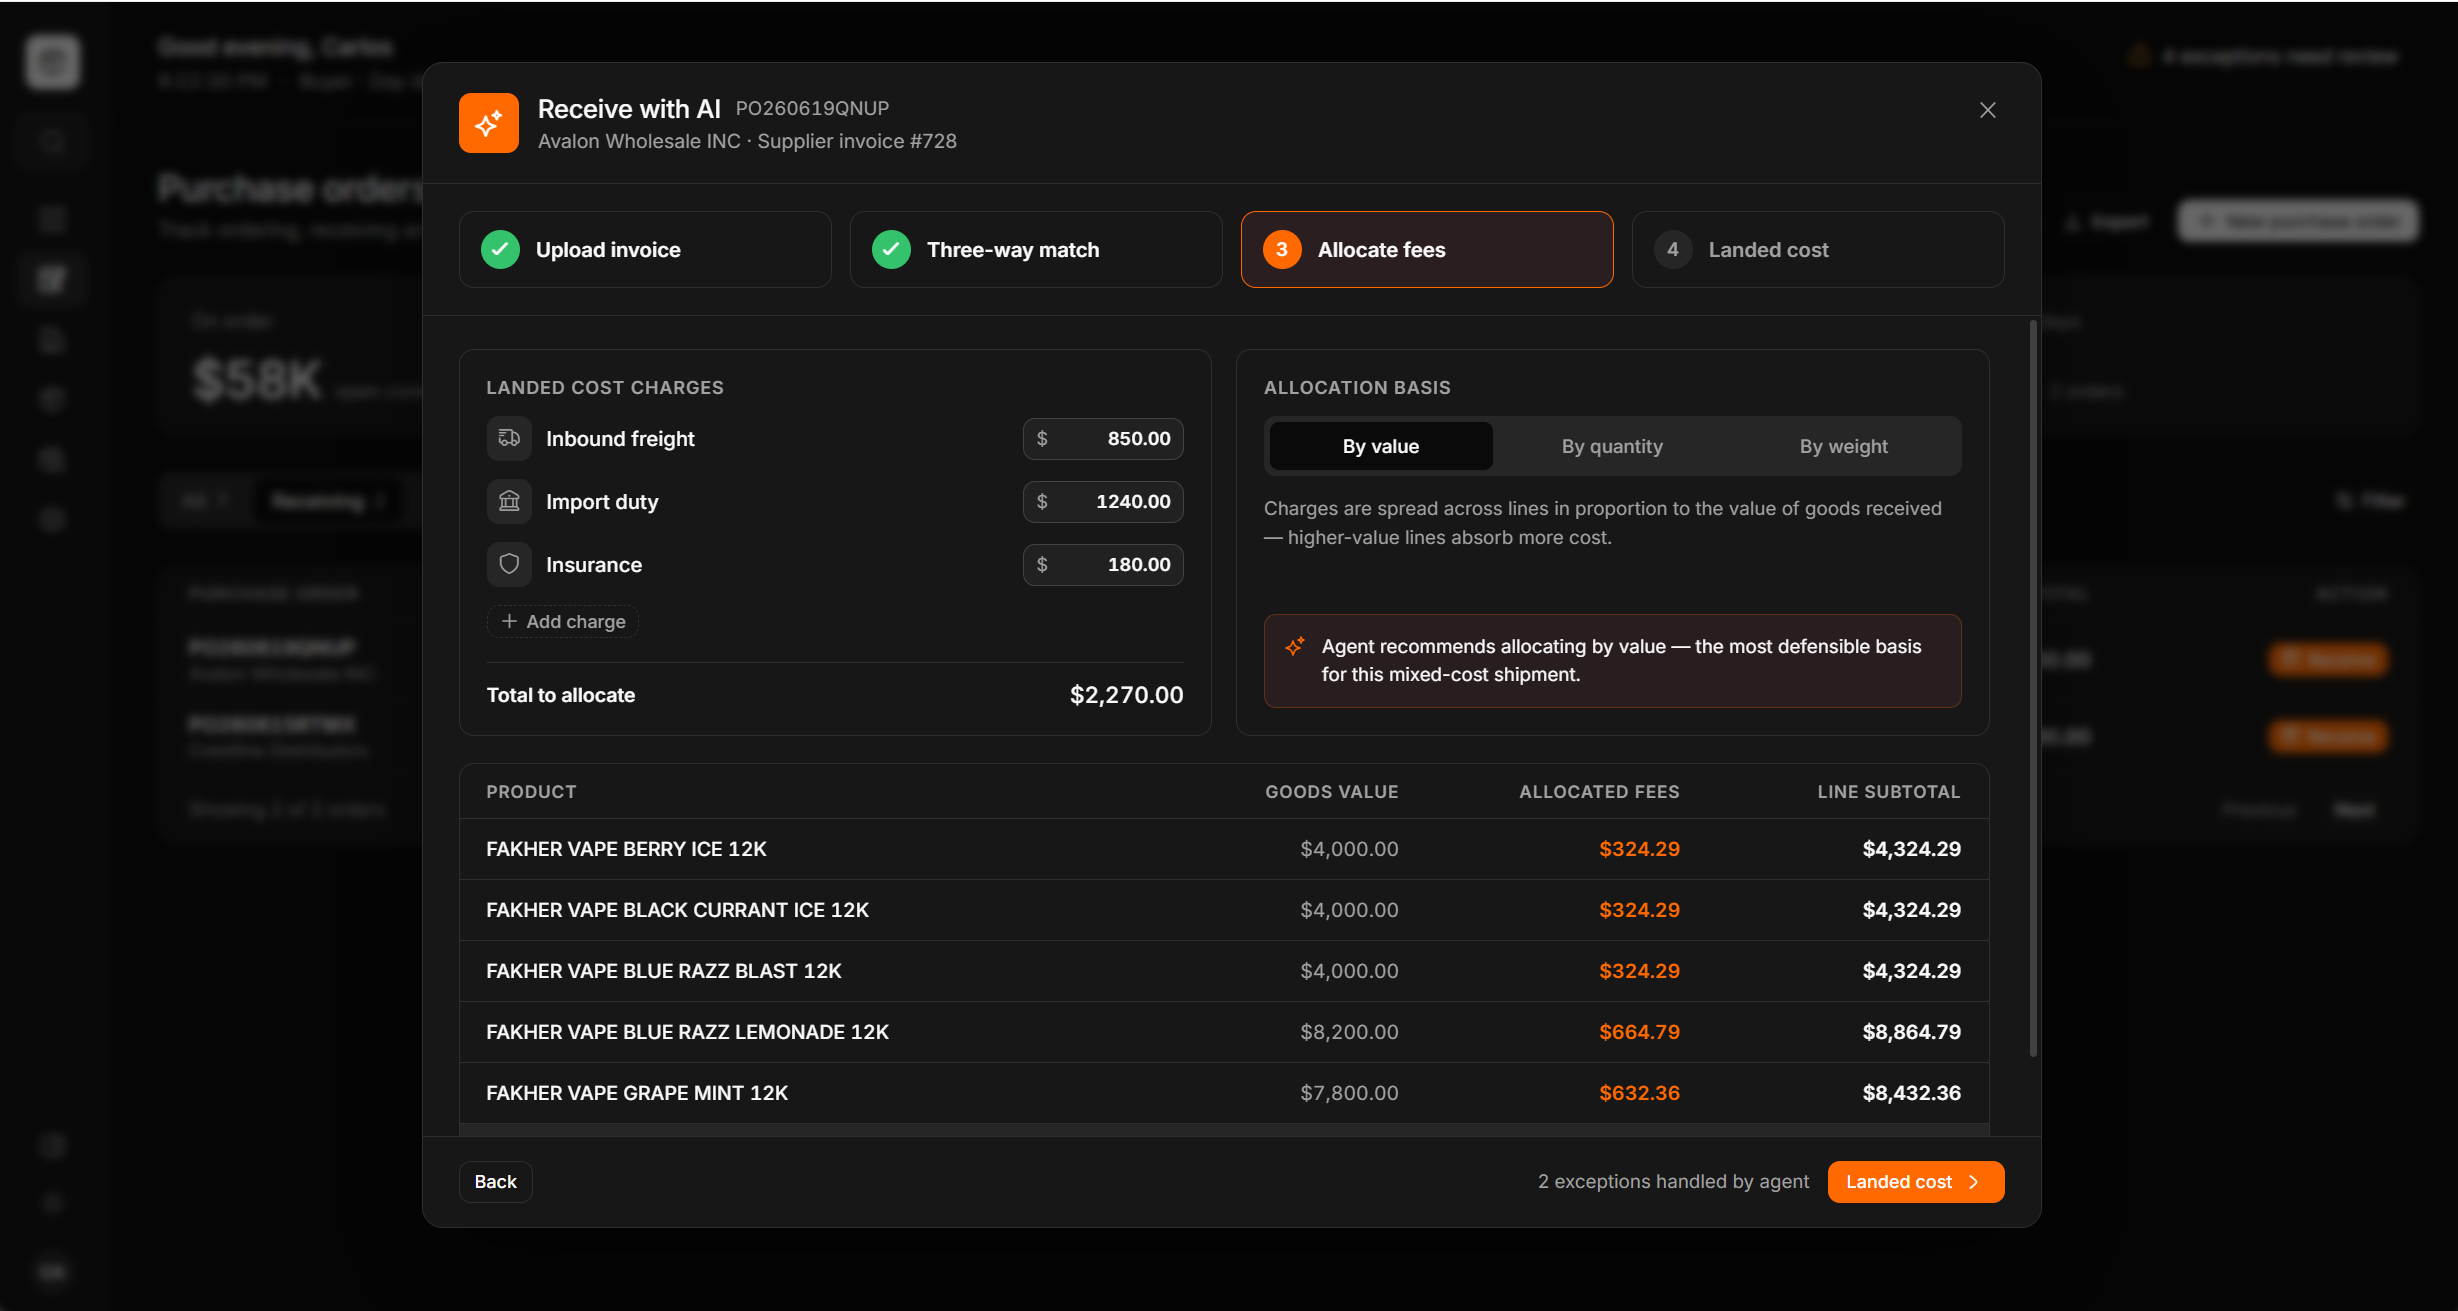
Task: Click the Import duty bank icon
Action: click(509, 502)
